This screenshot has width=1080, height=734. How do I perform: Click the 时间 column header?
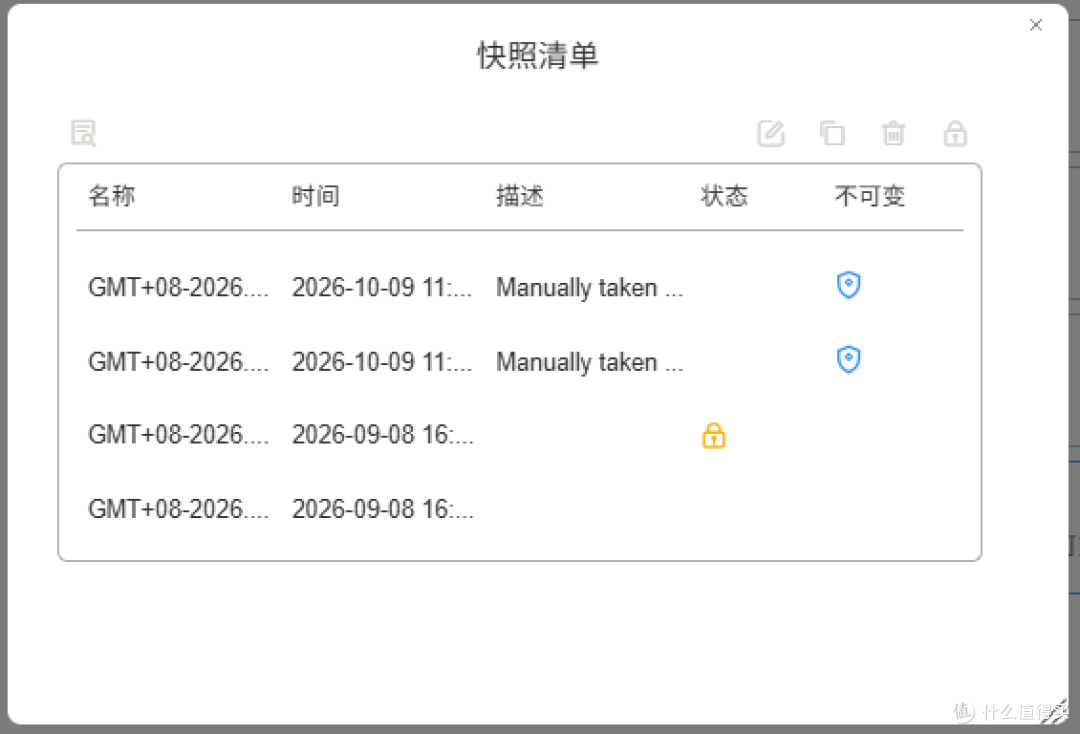click(x=315, y=196)
